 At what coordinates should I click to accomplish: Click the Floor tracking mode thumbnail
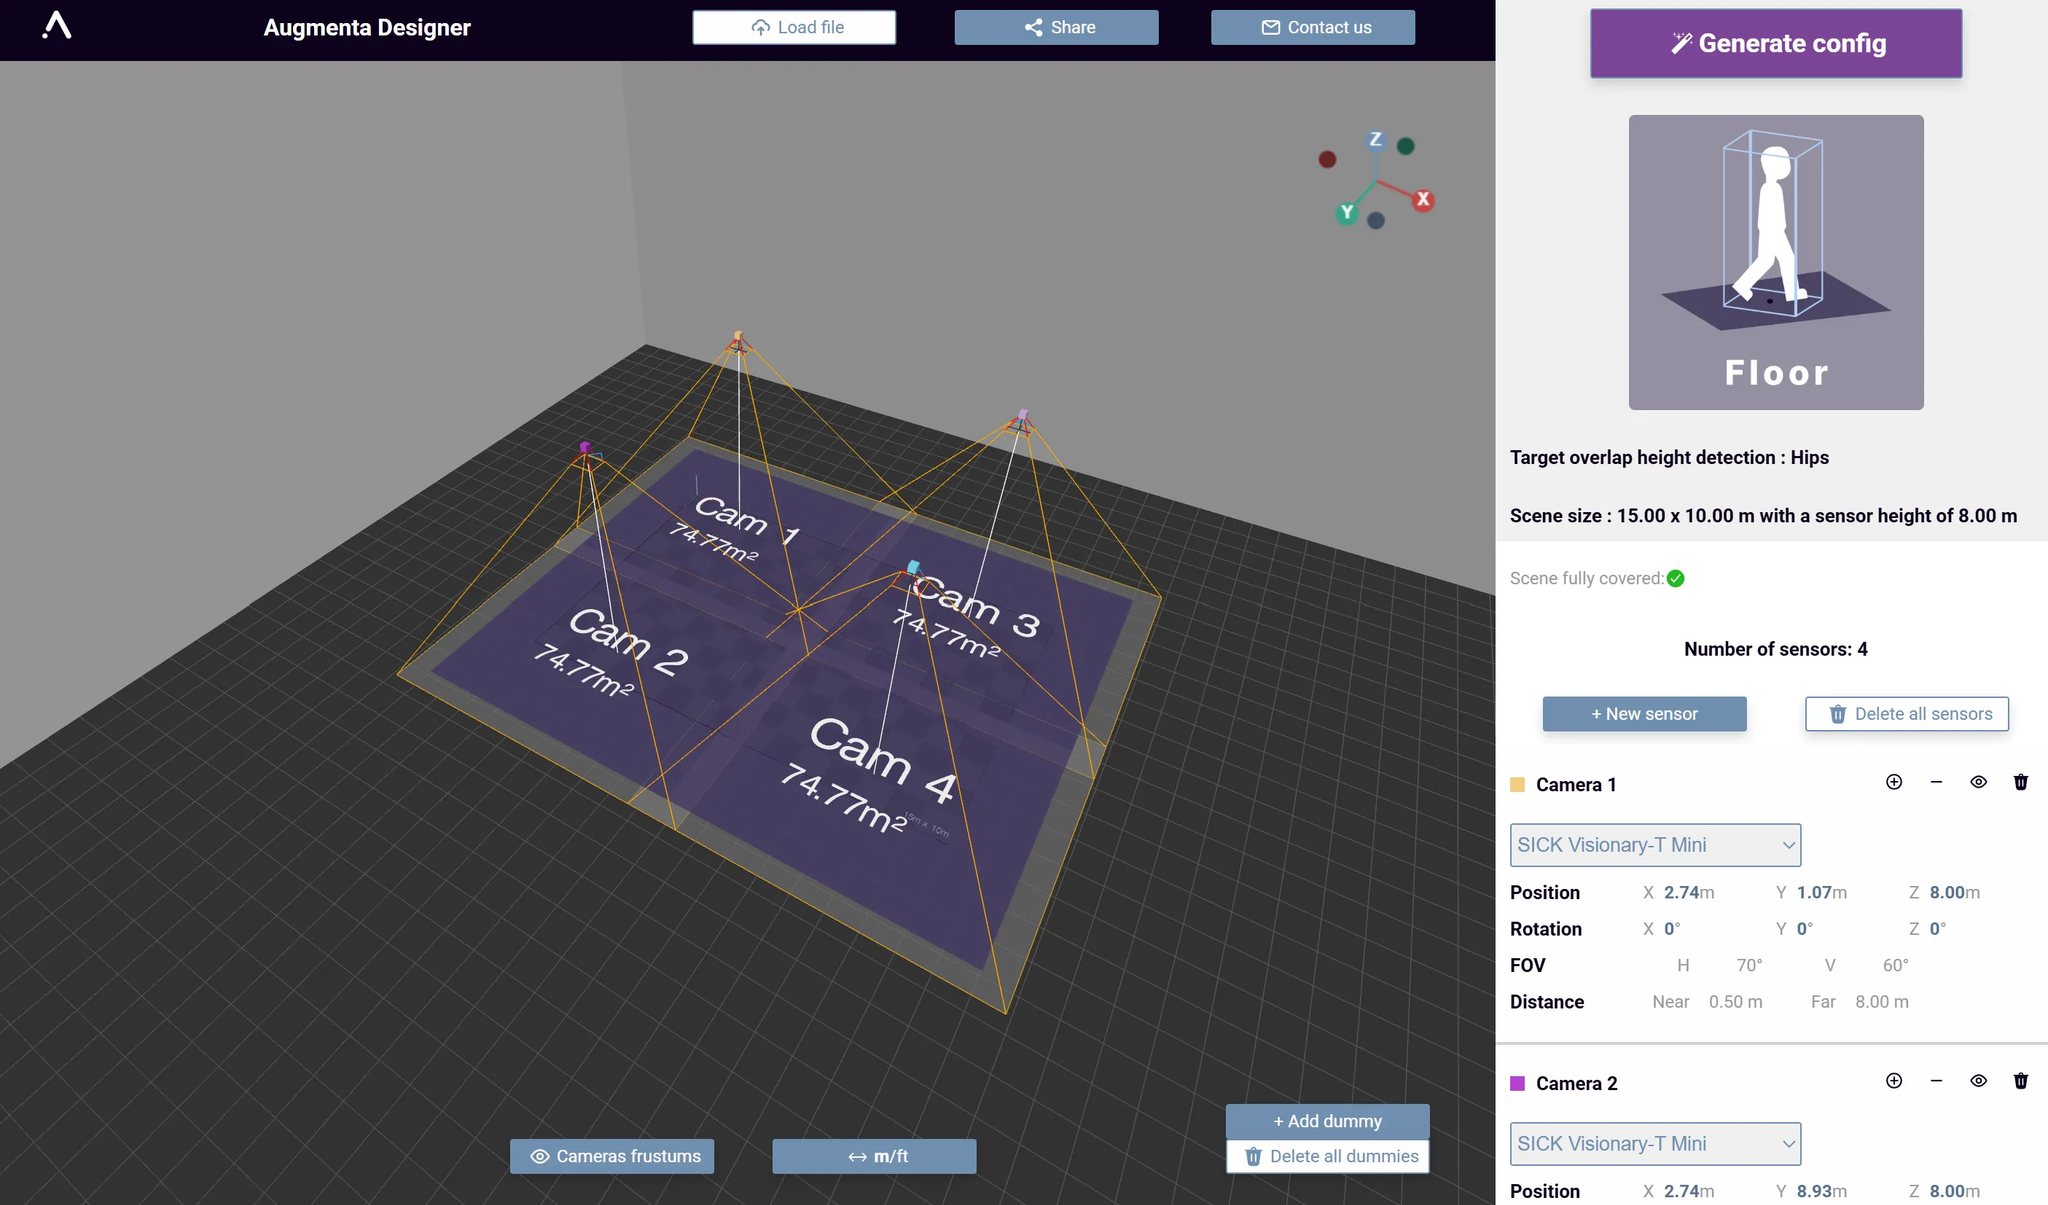[1776, 262]
